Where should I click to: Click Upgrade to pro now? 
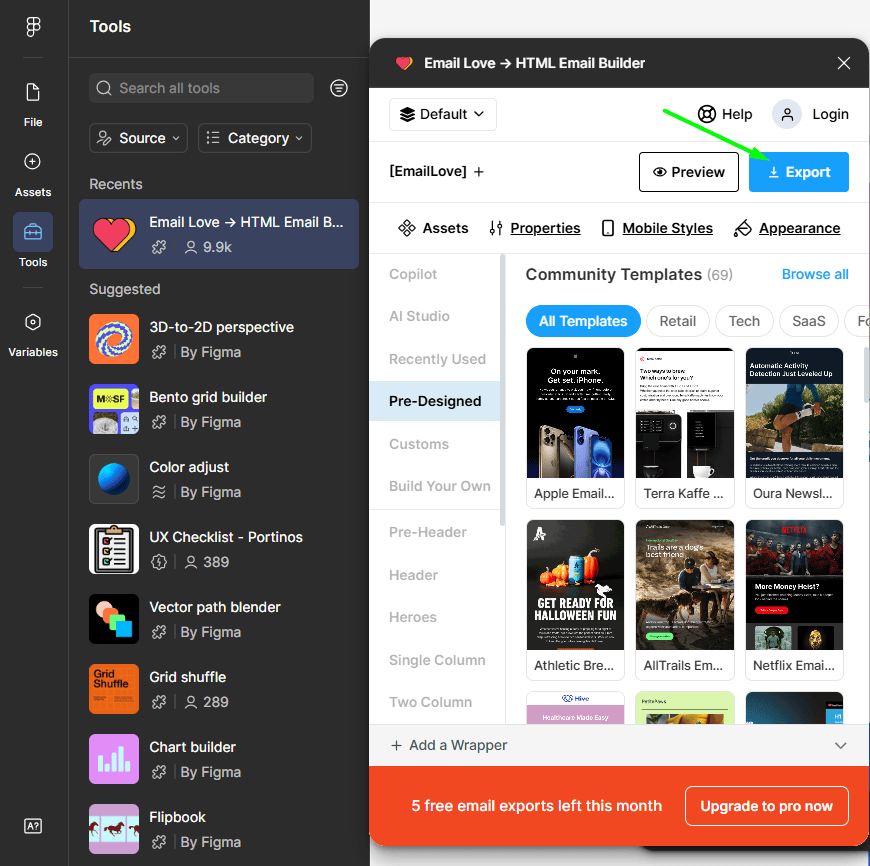click(x=766, y=806)
